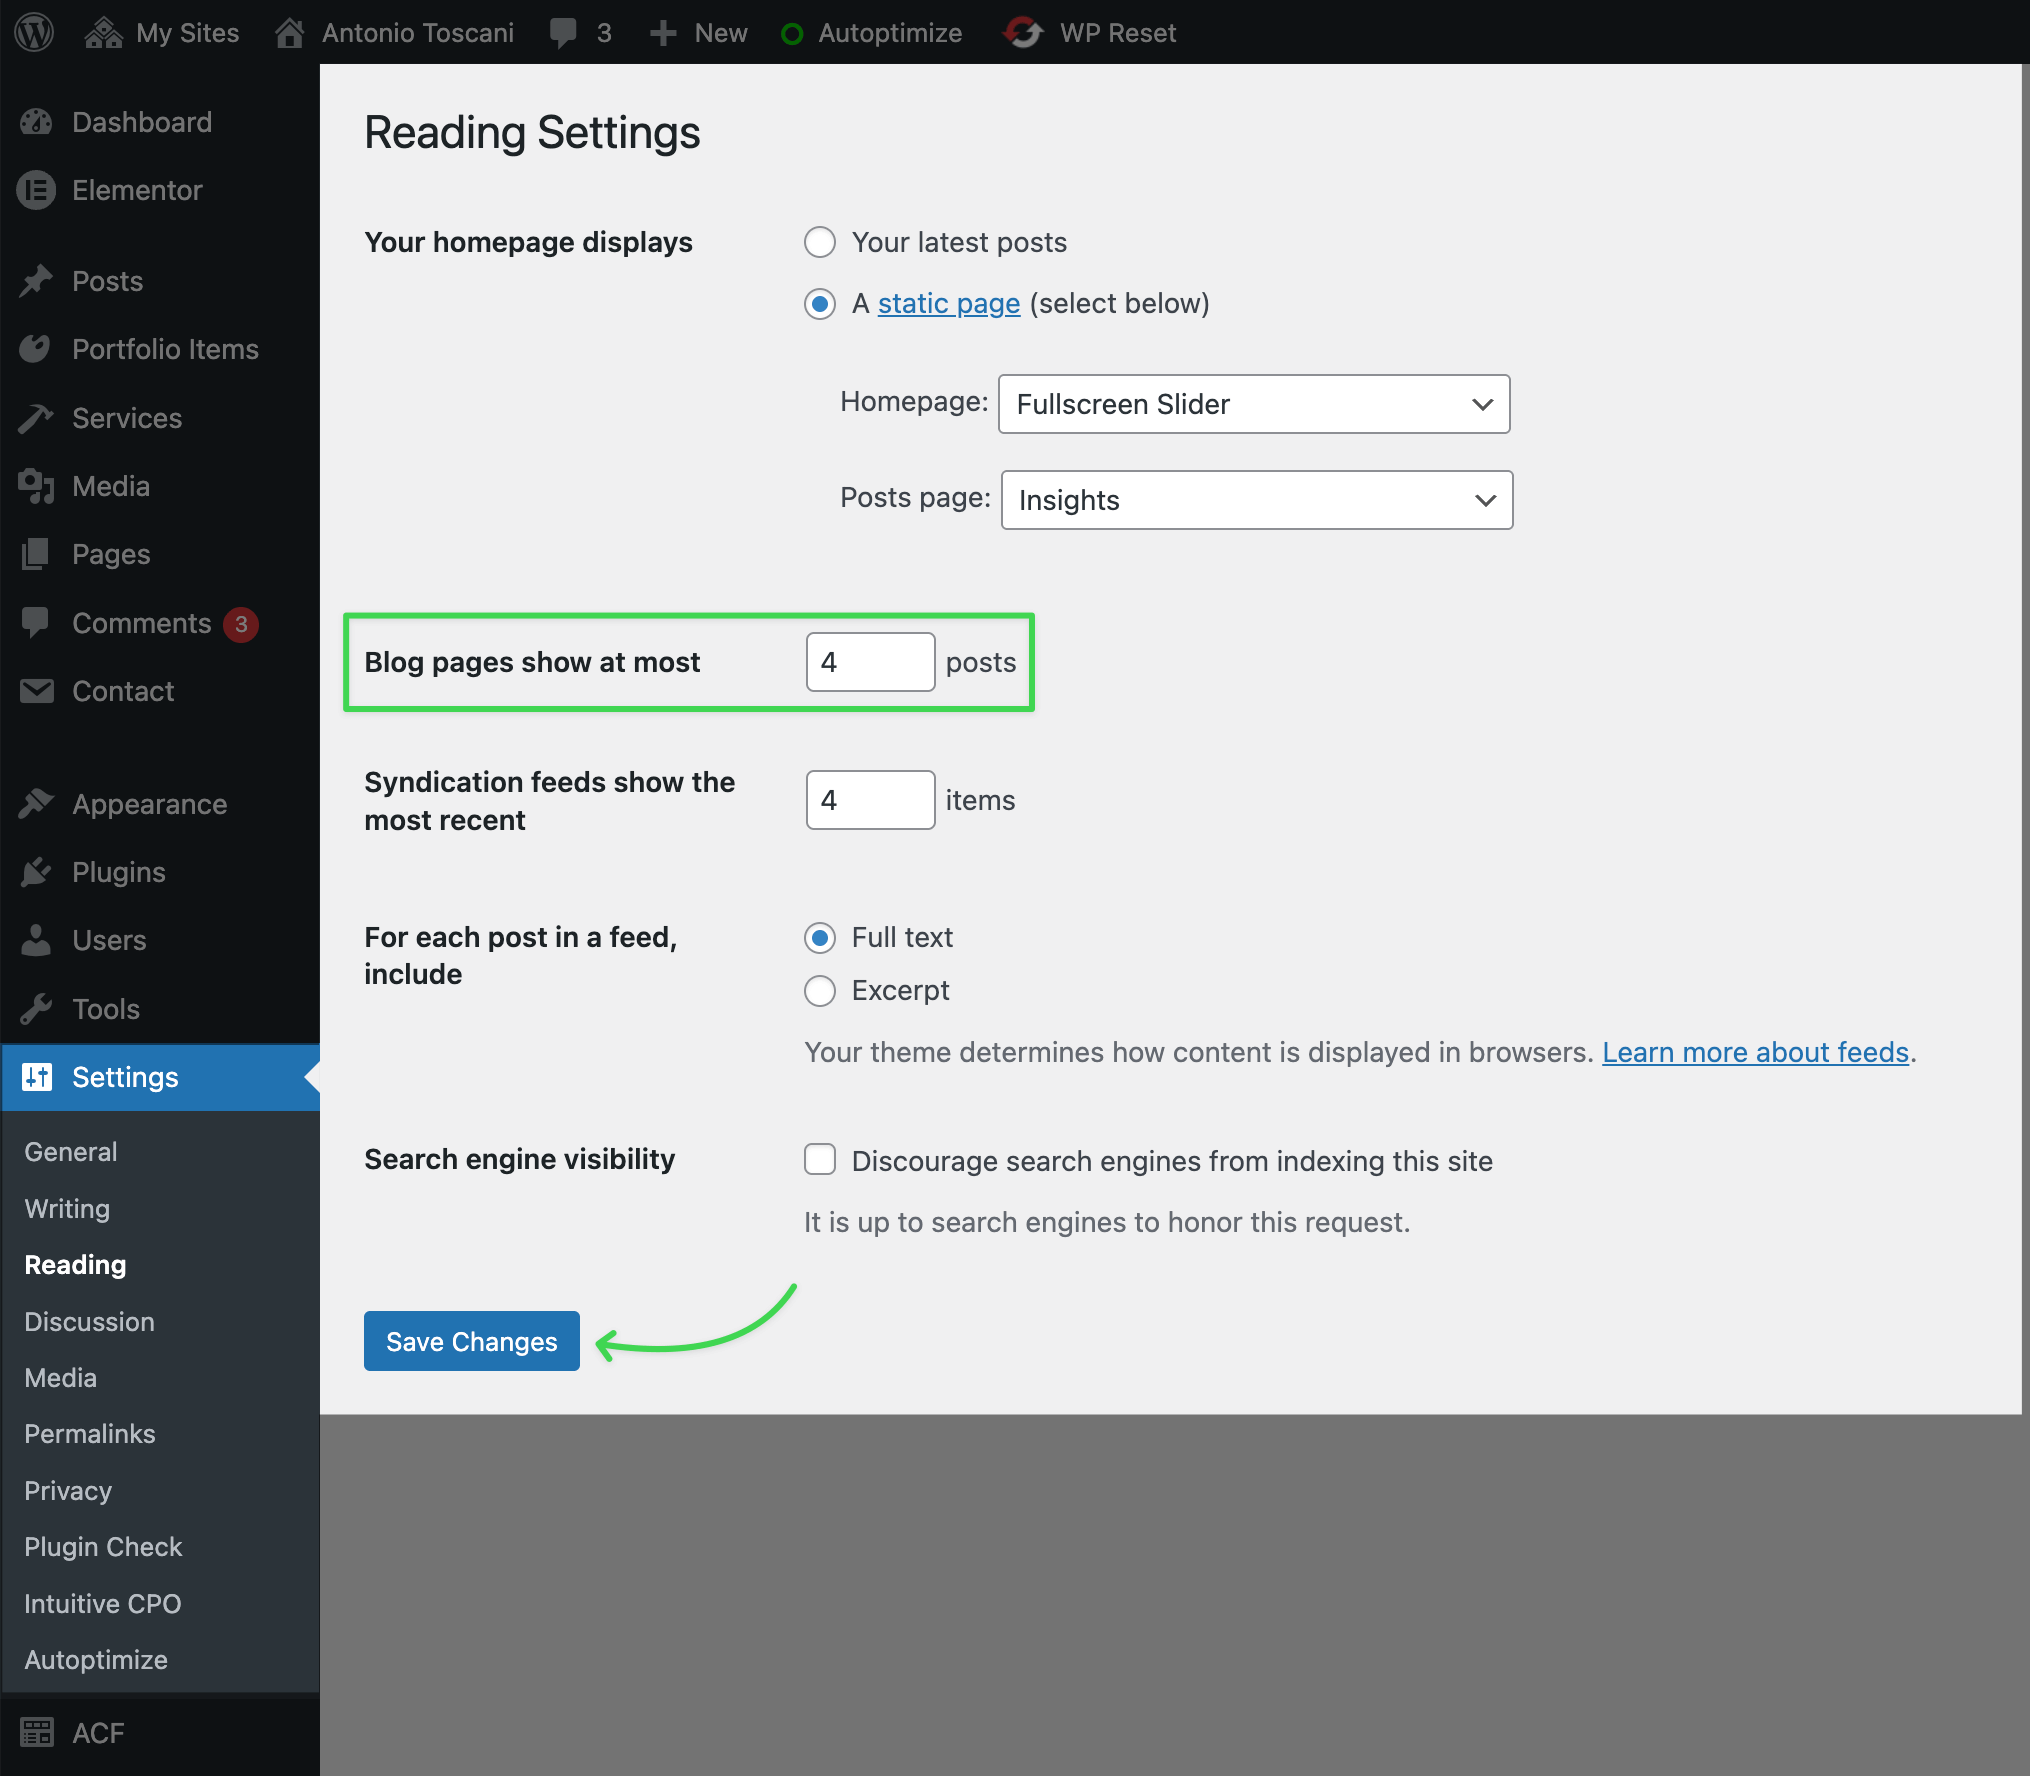Open the comments bubble in admin bar
The height and width of the screenshot is (1776, 2030).
point(564,32)
